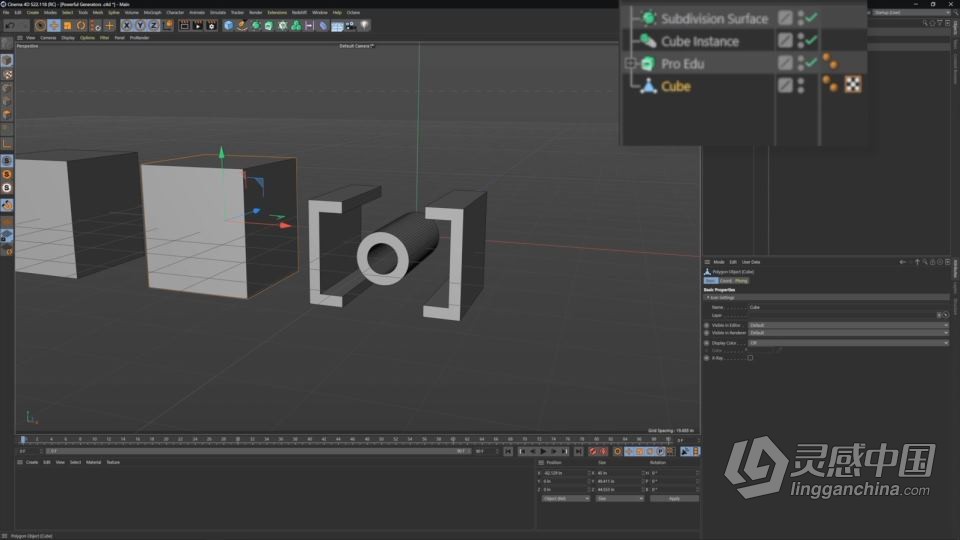Switch to Phong tab in Attributes

(x=741, y=280)
